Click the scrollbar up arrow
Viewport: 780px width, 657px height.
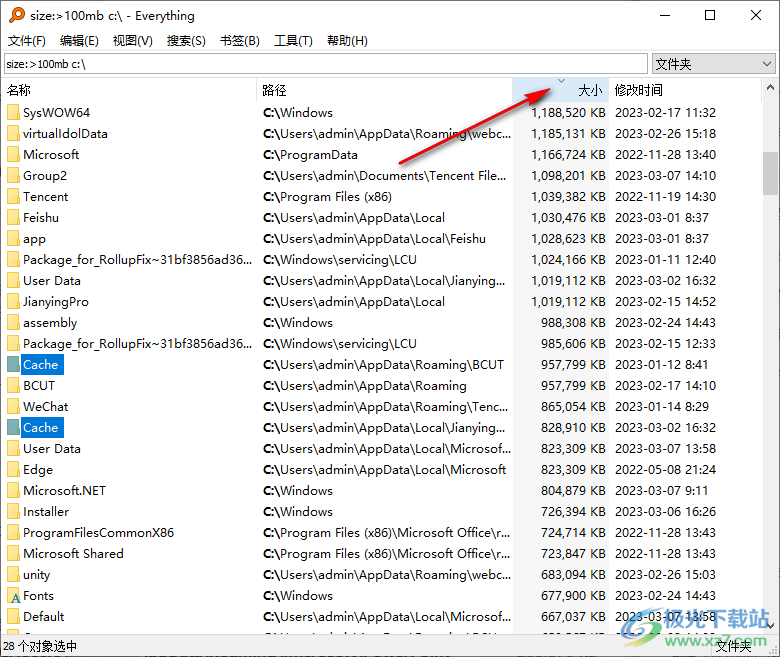tap(771, 88)
